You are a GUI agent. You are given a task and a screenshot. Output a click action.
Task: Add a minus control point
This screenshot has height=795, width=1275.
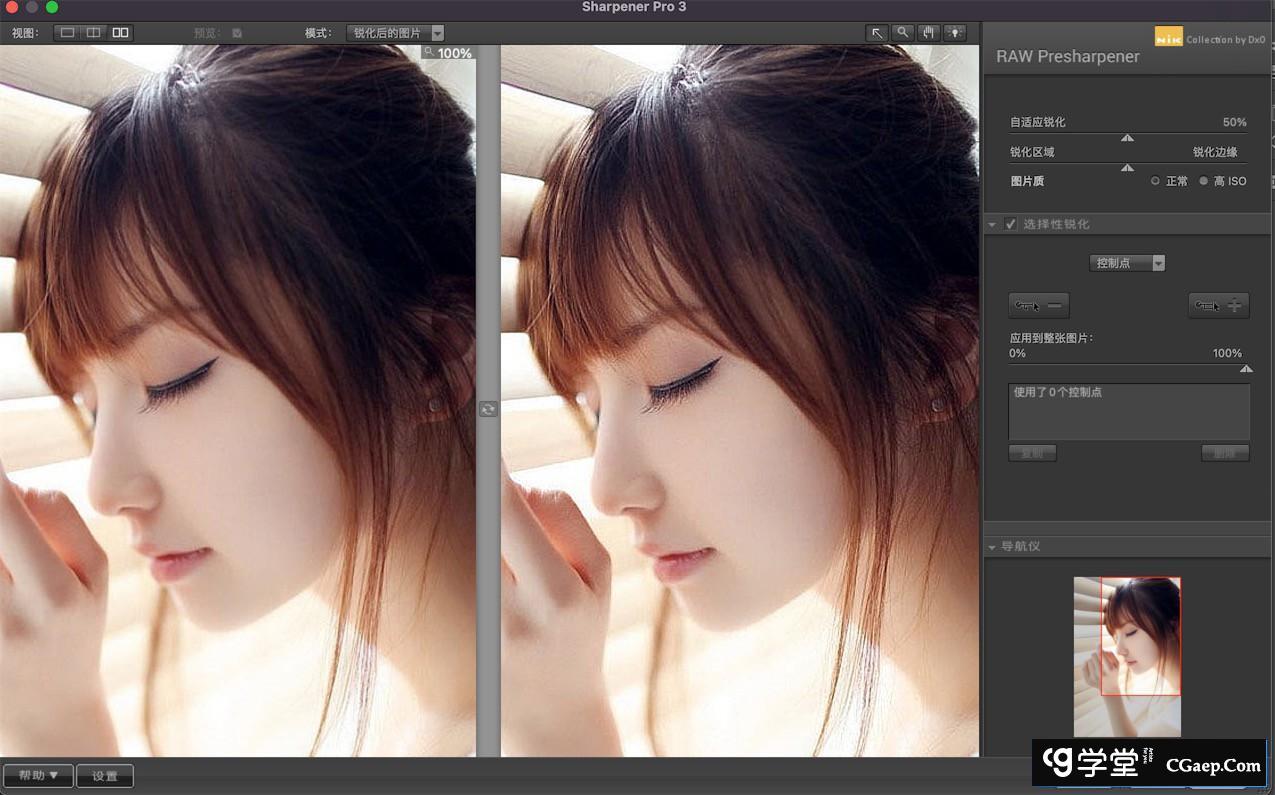[x=1038, y=306]
